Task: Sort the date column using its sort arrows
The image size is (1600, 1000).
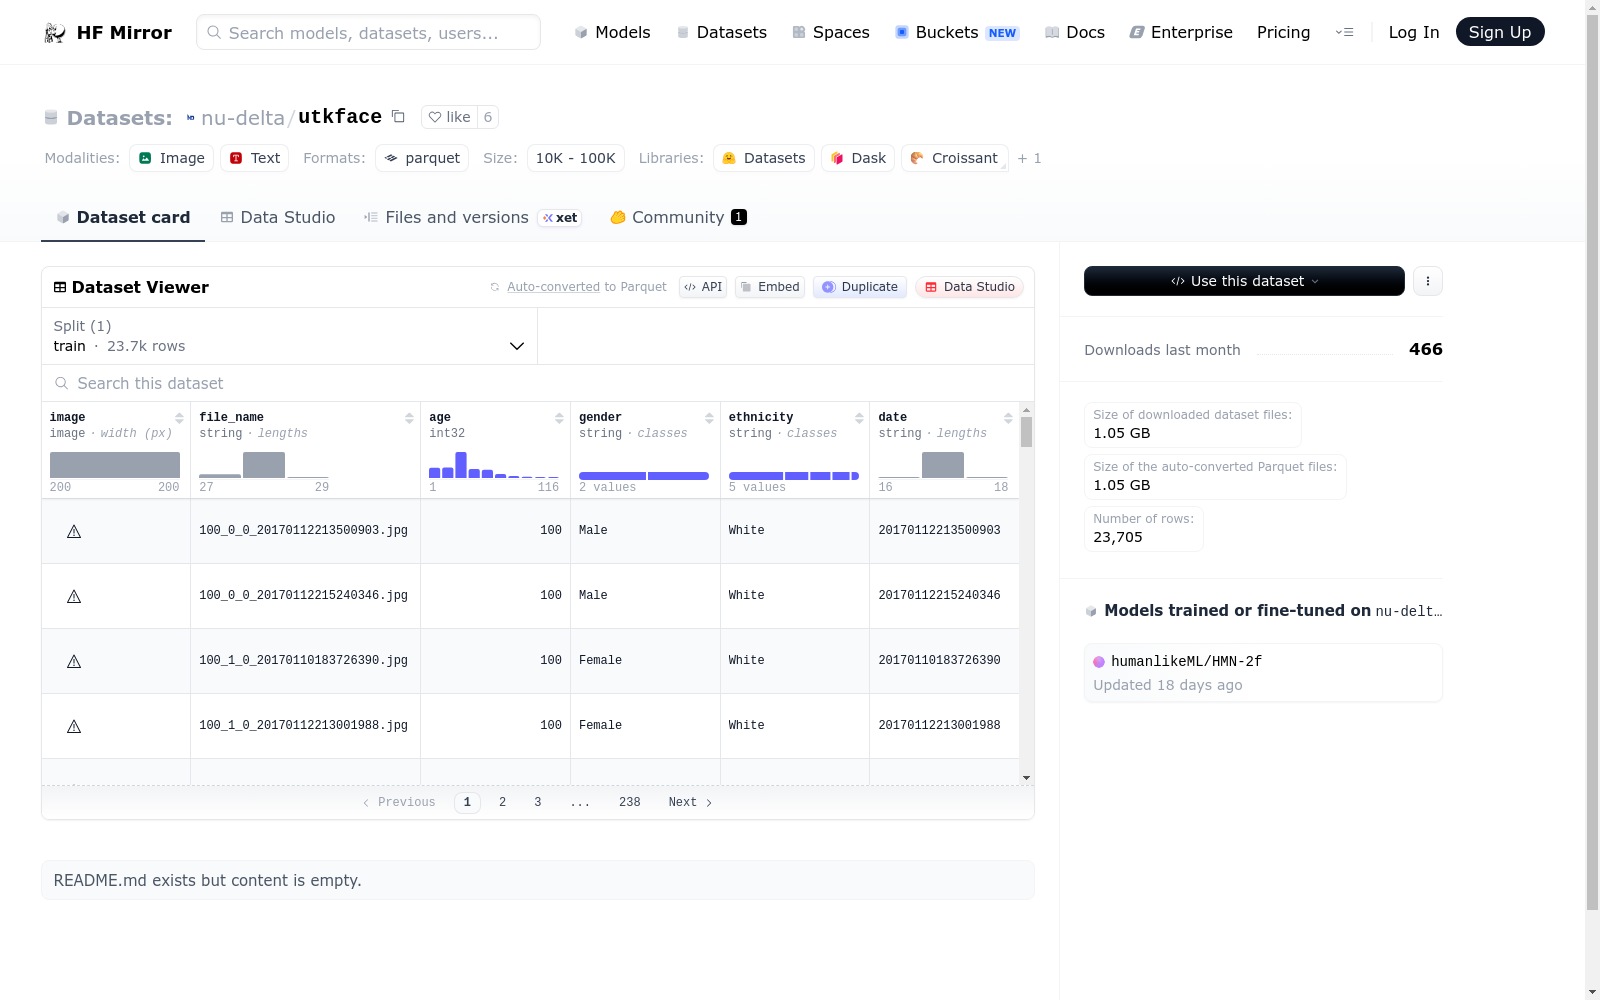Action: pos(1008,418)
